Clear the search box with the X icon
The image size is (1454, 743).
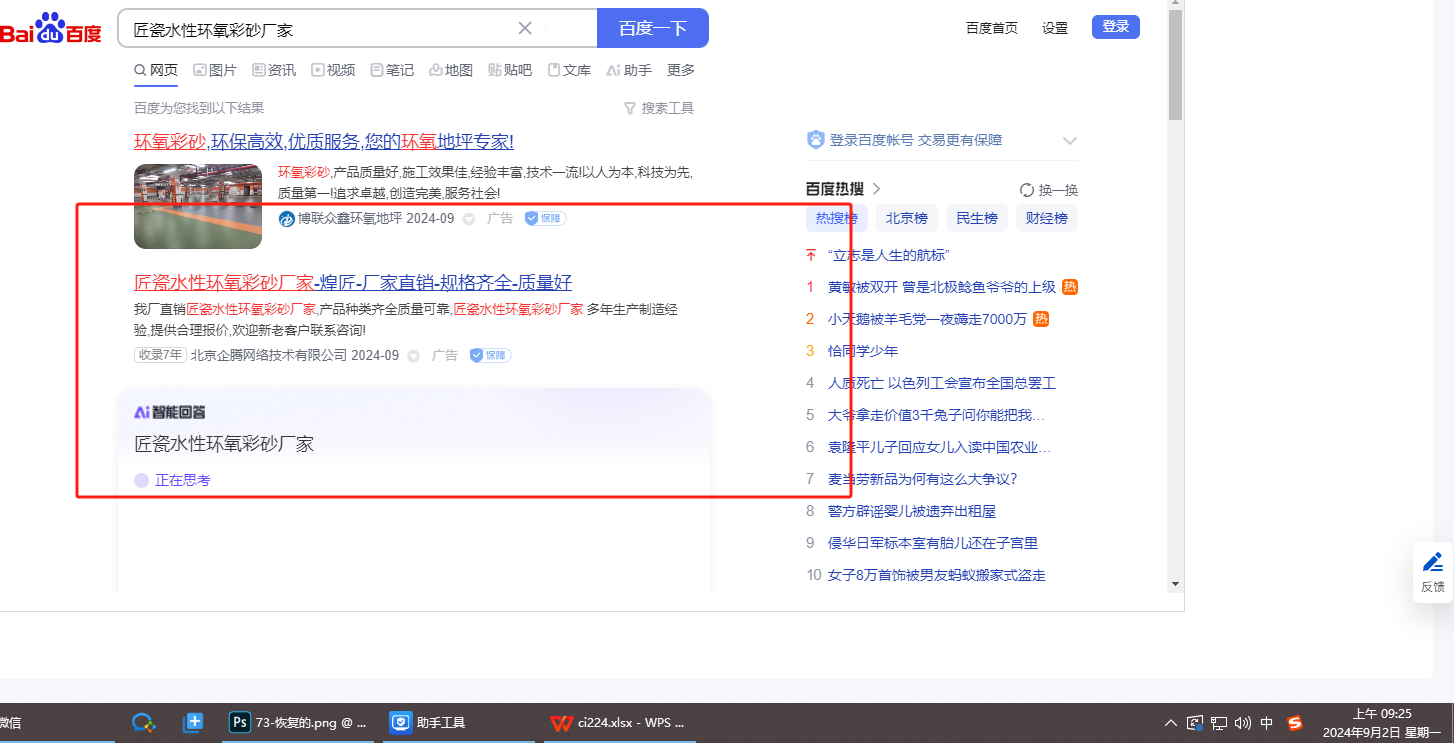point(524,28)
